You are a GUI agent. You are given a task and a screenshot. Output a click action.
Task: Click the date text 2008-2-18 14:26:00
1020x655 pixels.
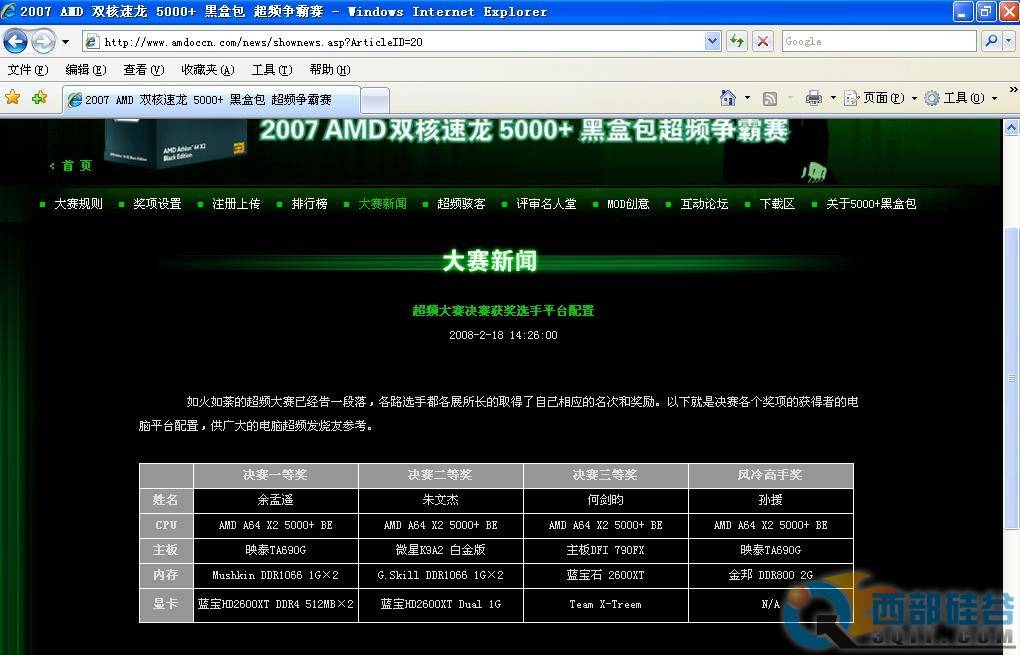coord(503,335)
